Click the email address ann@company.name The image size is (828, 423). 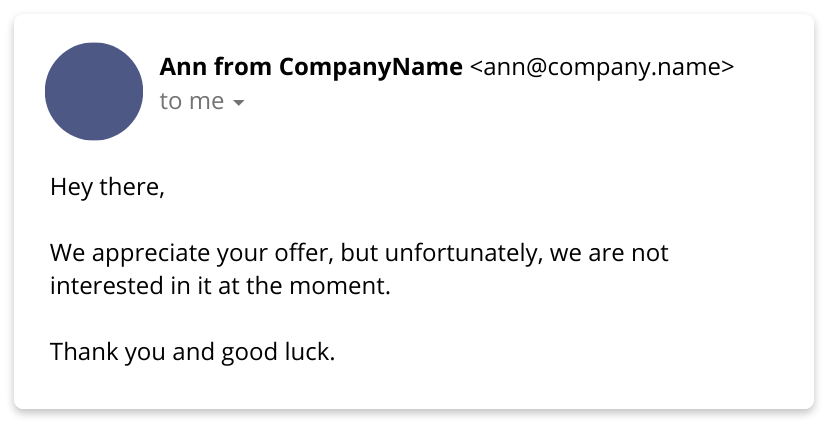[602, 68]
